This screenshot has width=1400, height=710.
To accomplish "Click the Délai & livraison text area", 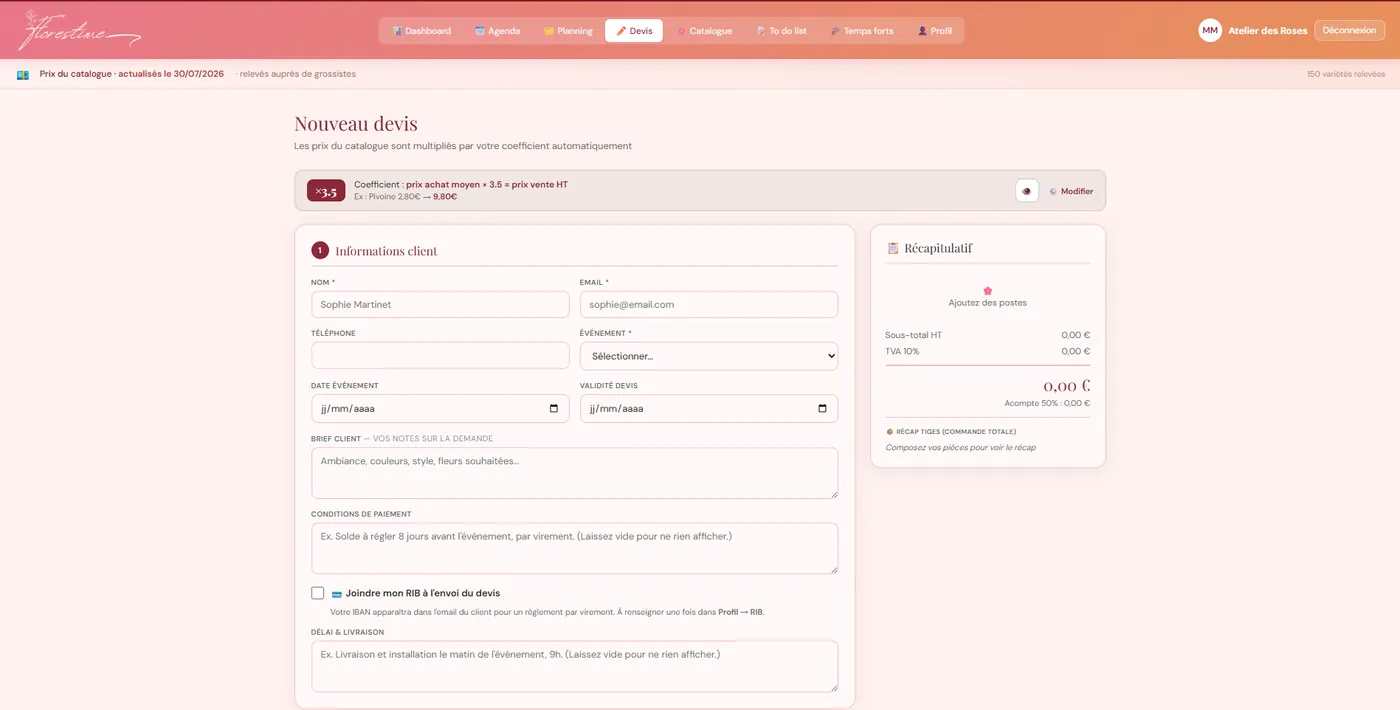I will point(575,666).
